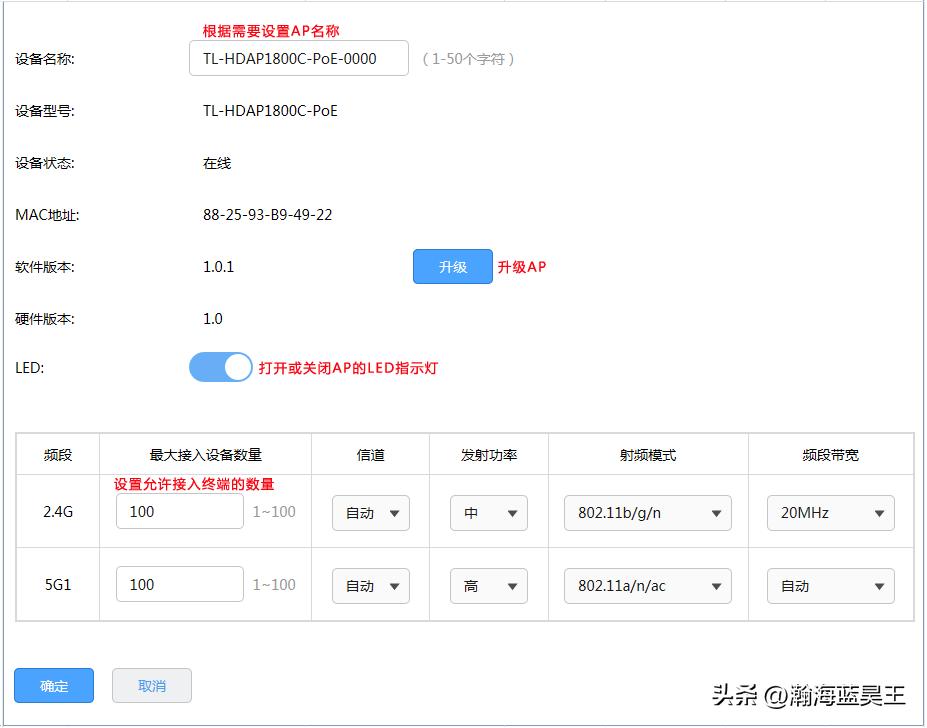Click the 确定 confirm button
The width and height of the screenshot is (927, 728).
[x=53, y=685]
